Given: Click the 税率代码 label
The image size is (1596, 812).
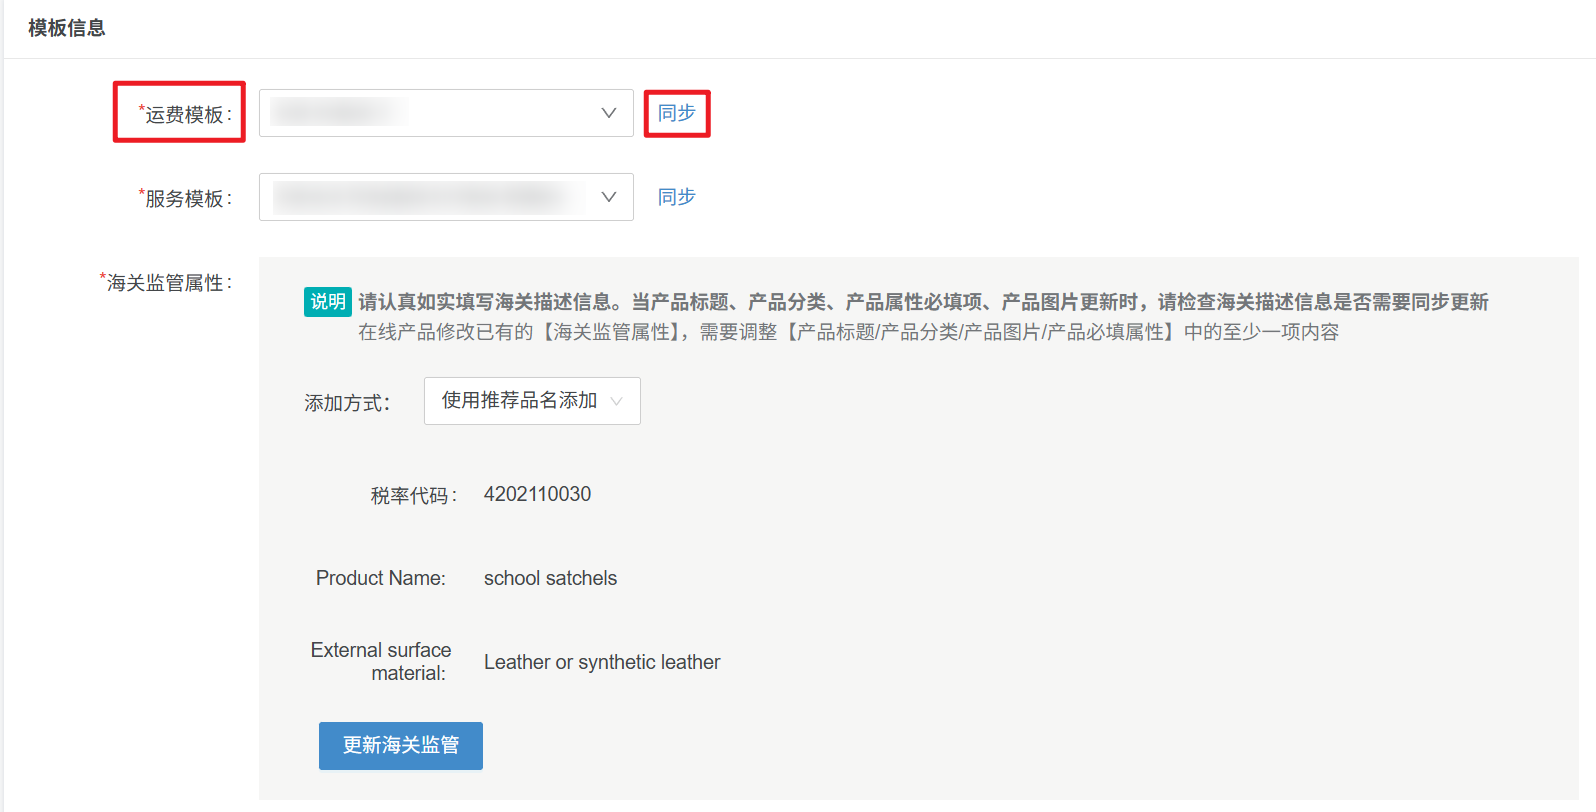Looking at the screenshot, I should [413, 495].
